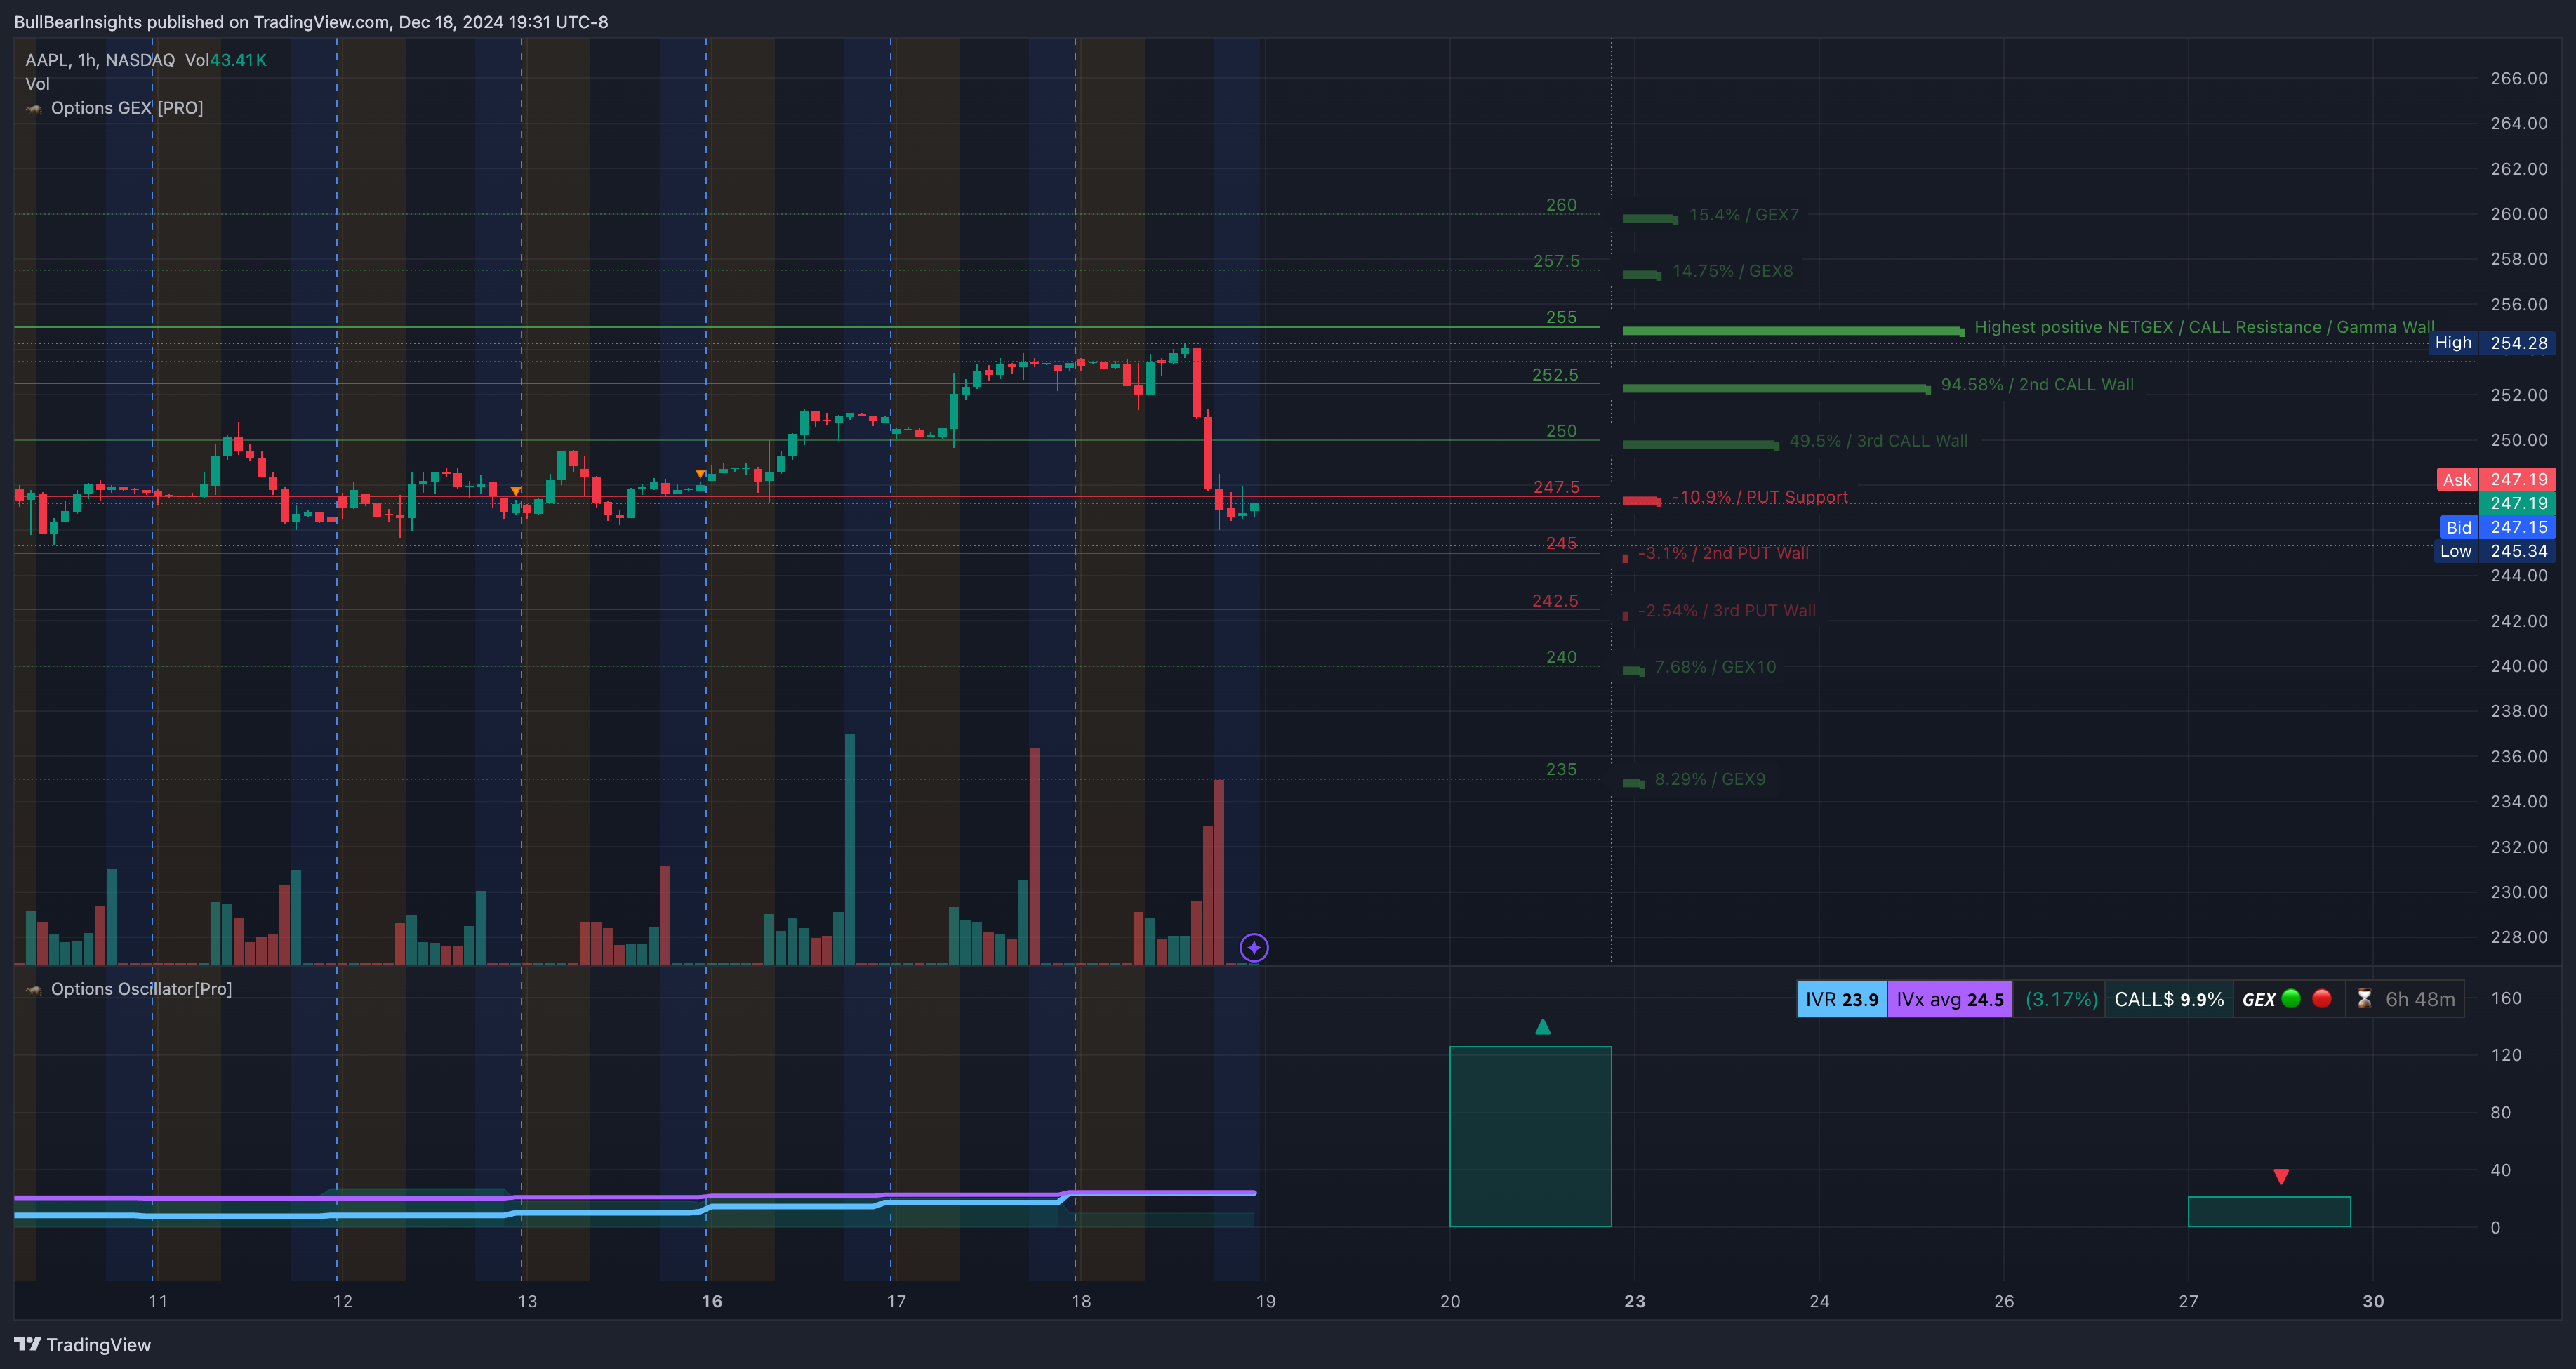Click the hourglass countdown icon
The image size is (2576, 1369).
[2364, 999]
